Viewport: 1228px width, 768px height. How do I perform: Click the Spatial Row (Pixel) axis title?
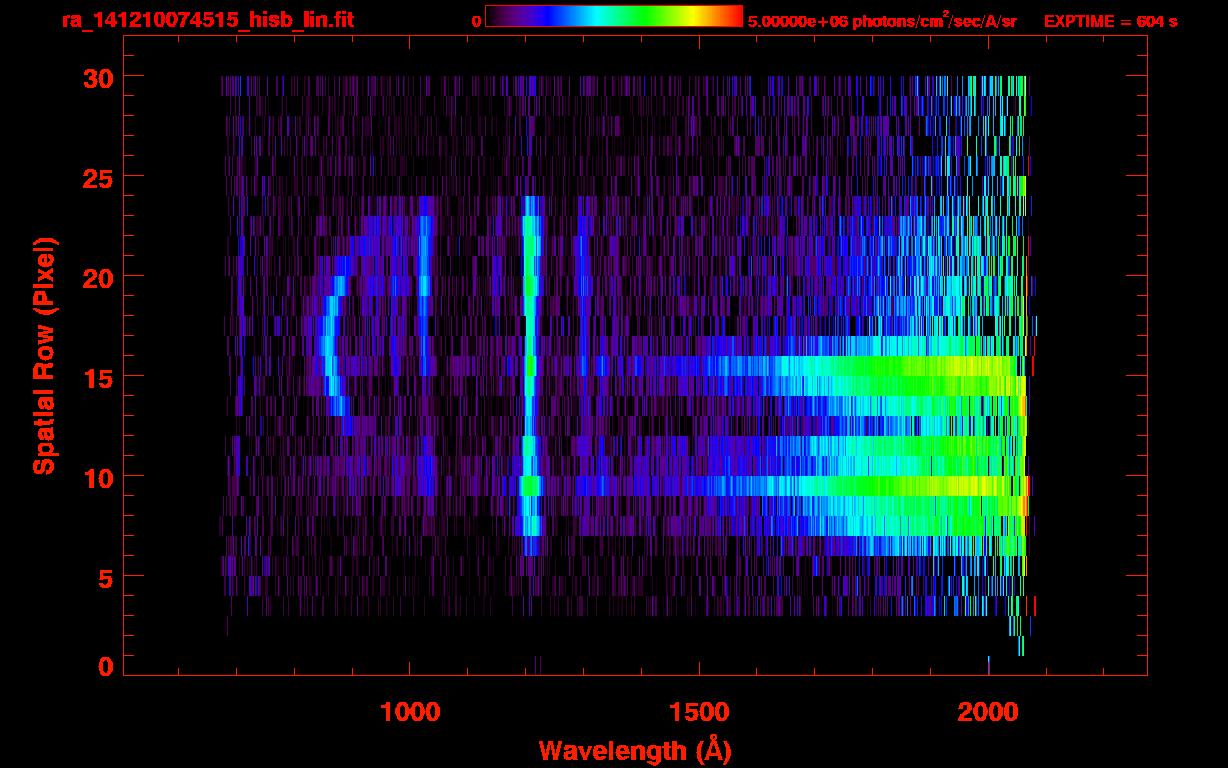pos(44,356)
